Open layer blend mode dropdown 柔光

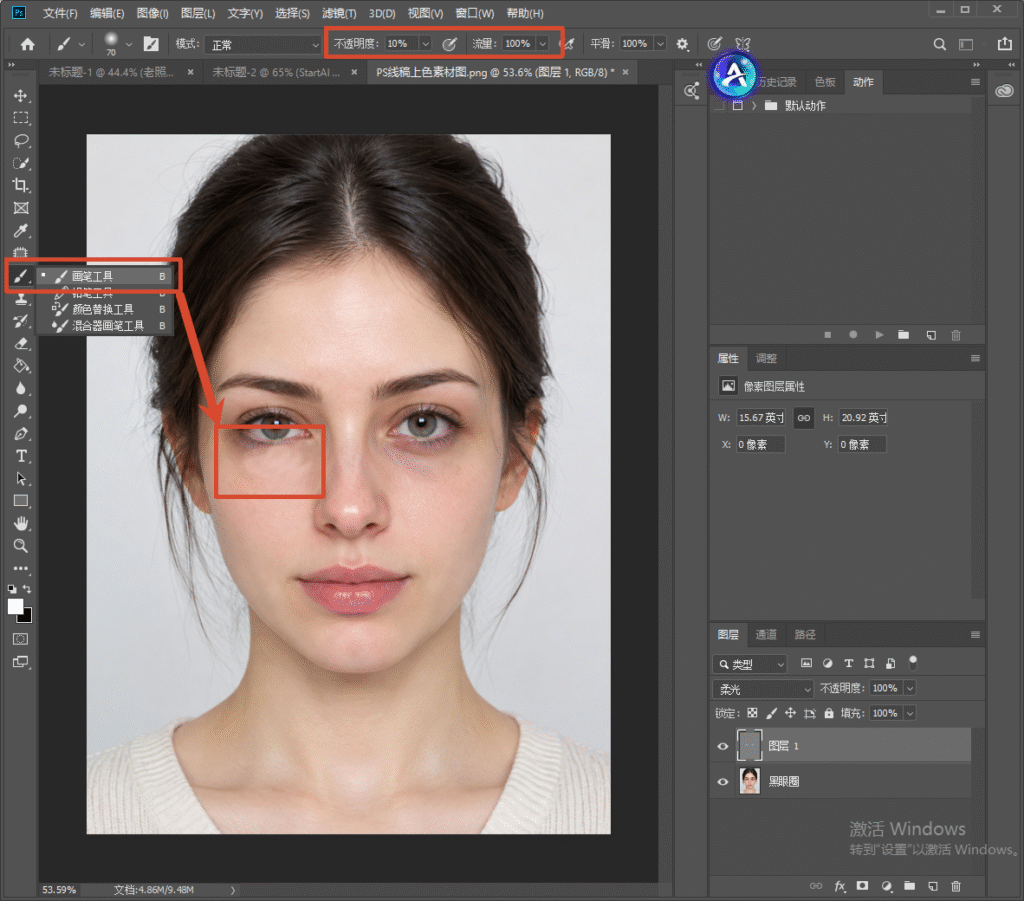(762, 689)
